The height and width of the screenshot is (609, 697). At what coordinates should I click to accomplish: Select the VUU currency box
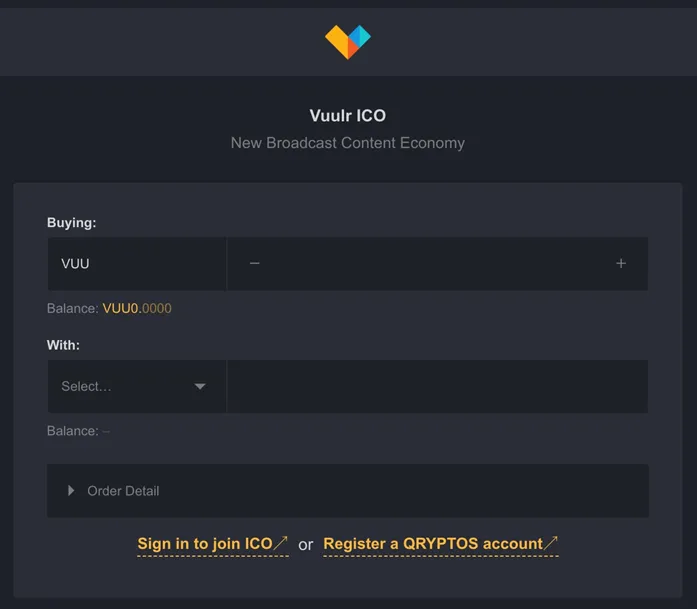(x=137, y=264)
